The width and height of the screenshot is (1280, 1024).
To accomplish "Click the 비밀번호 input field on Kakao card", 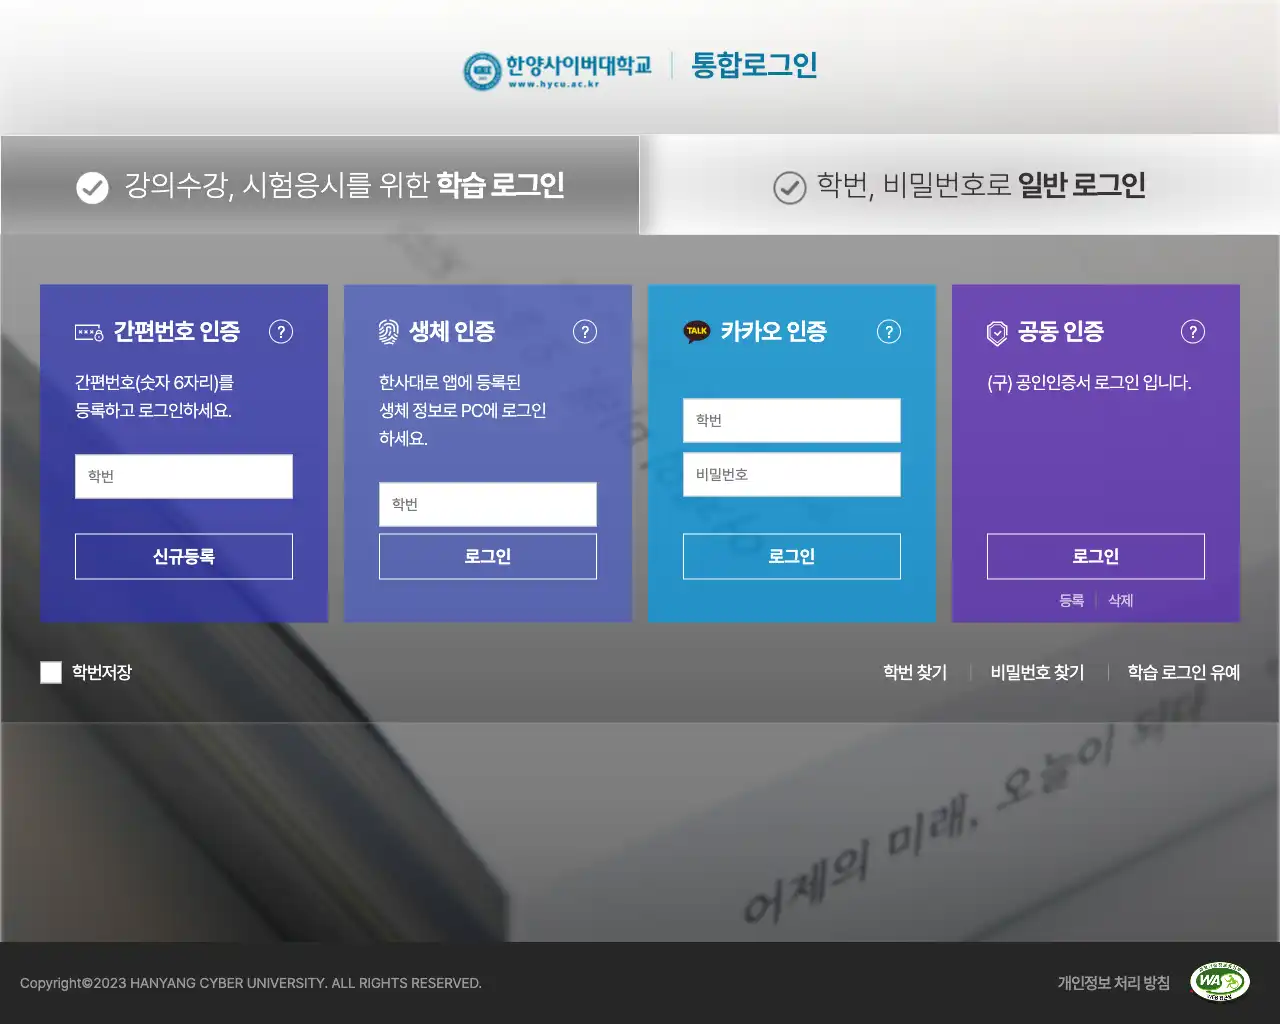I will pyautogui.click(x=791, y=474).
